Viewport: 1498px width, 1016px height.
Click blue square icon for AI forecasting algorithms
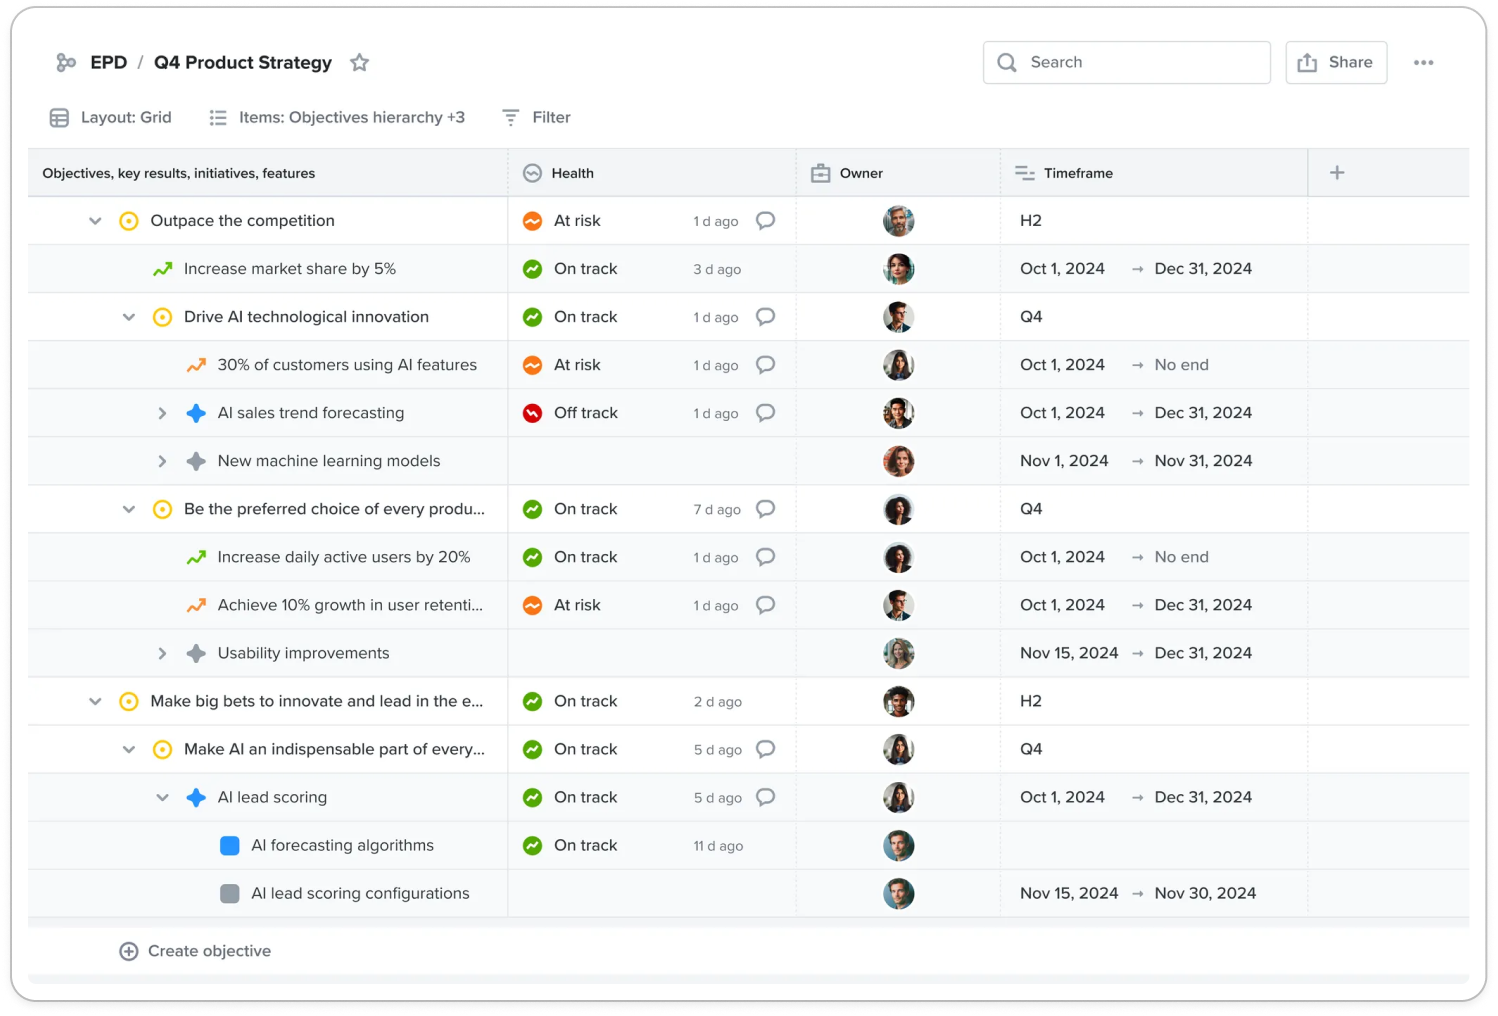coord(229,846)
